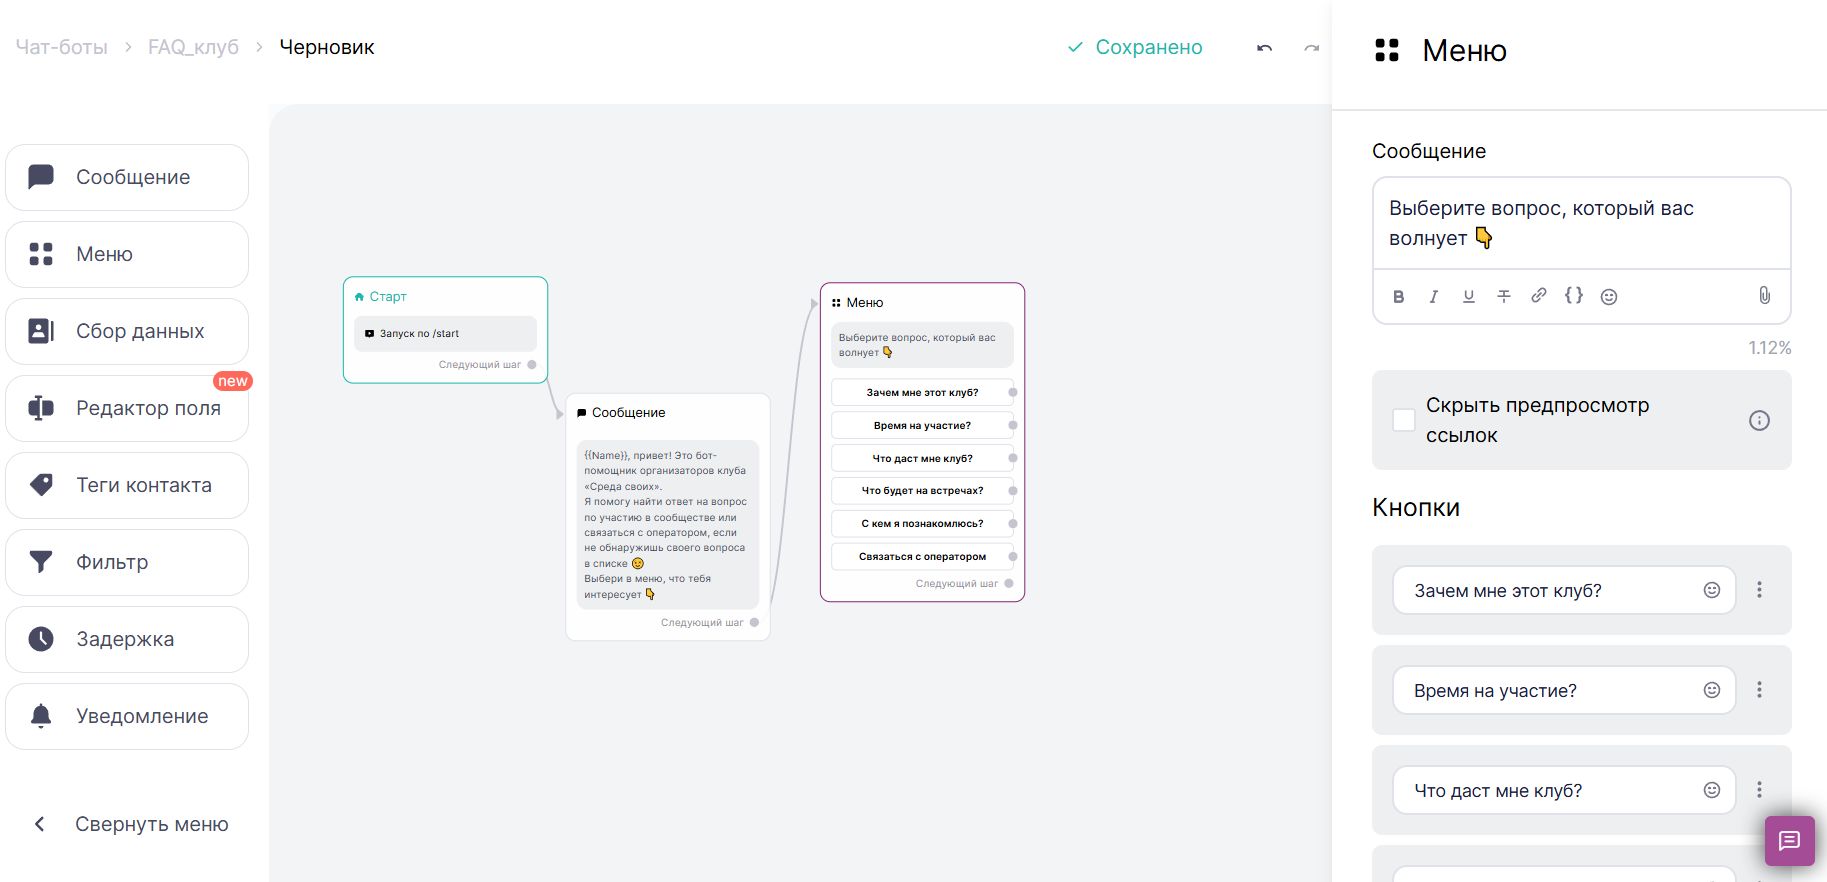Open options for 'Что даст мне клуб?' button
Screen dimensions: 1827x882
[1759, 790]
